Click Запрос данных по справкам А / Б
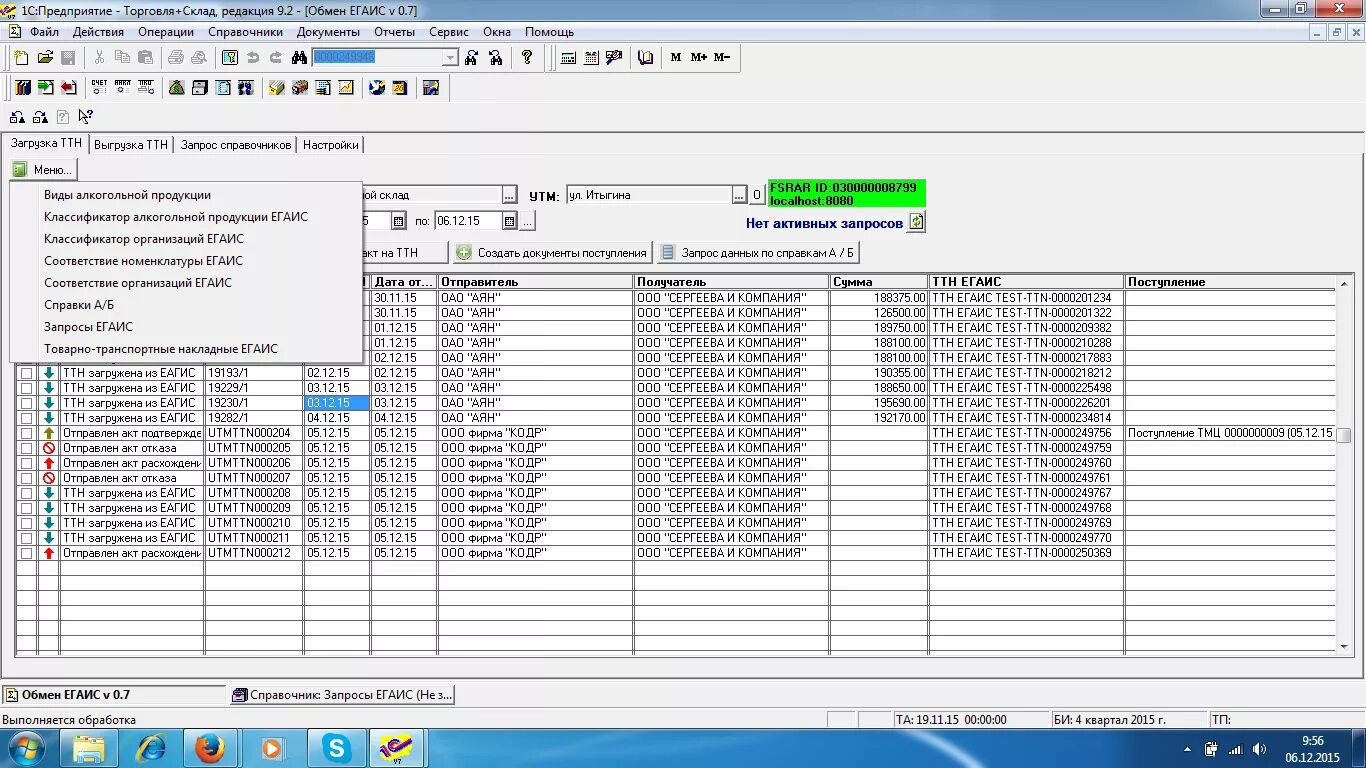Image resolution: width=1366 pixels, height=768 pixels. point(759,253)
